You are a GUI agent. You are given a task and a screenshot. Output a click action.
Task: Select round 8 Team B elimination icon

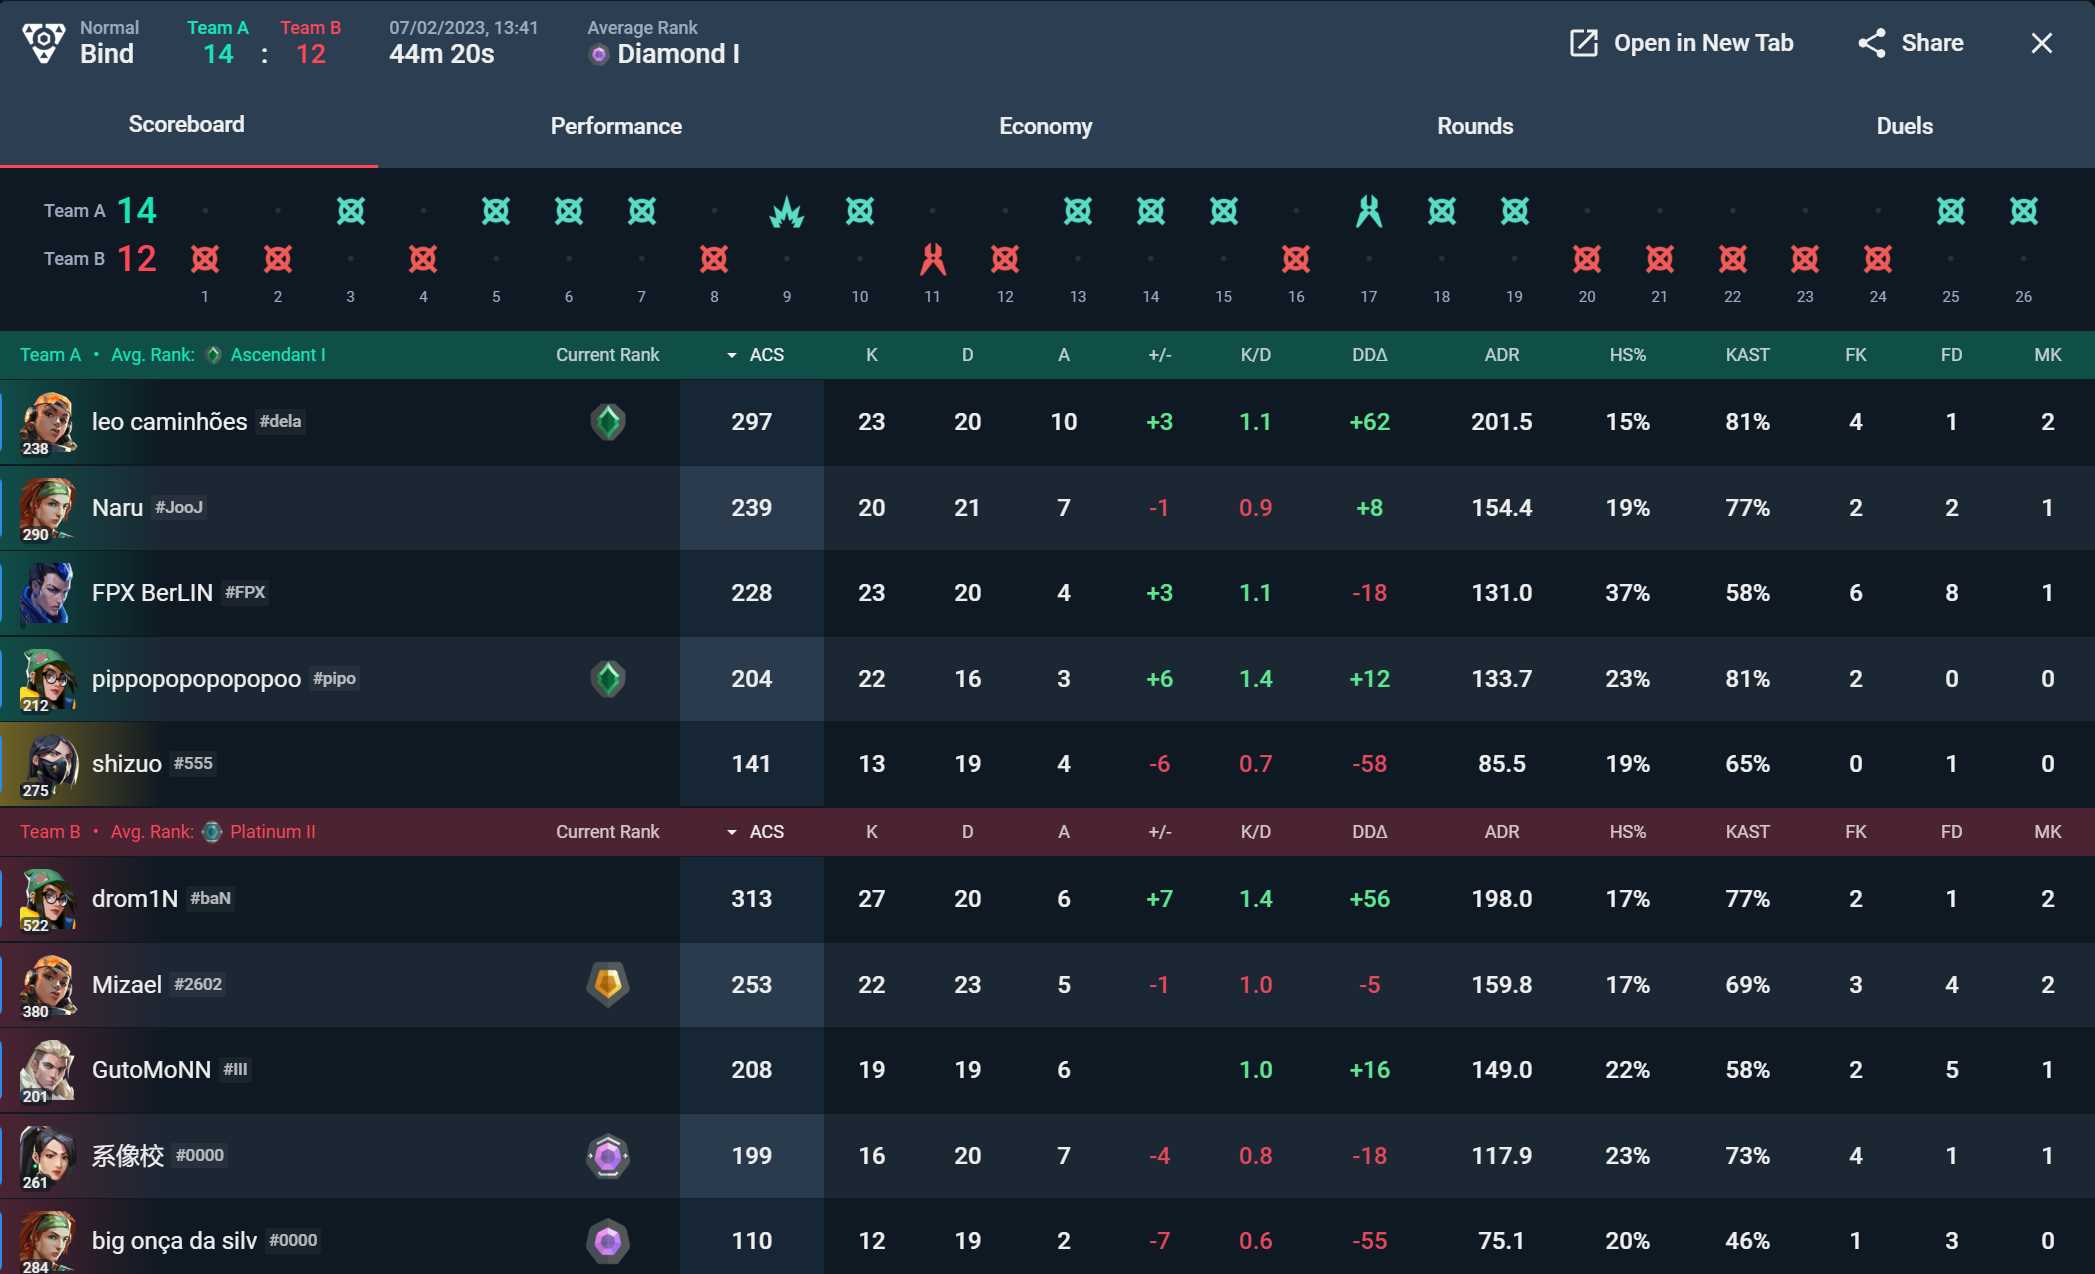coord(714,259)
